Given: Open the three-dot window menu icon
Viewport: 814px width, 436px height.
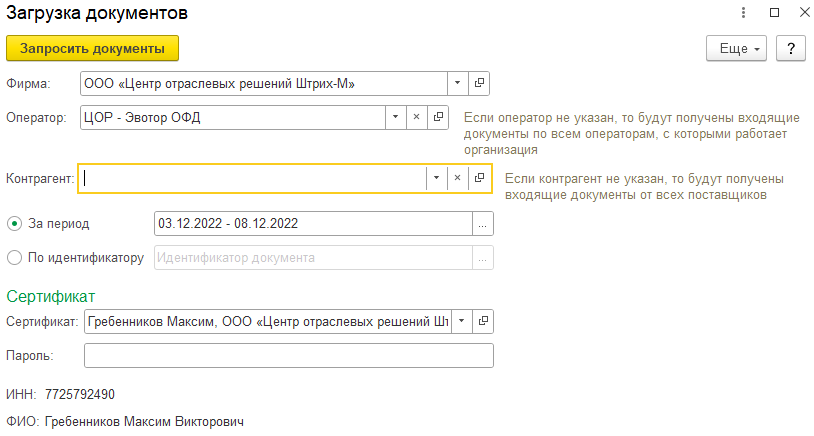Looking at the screenshot, I should 744,13.
